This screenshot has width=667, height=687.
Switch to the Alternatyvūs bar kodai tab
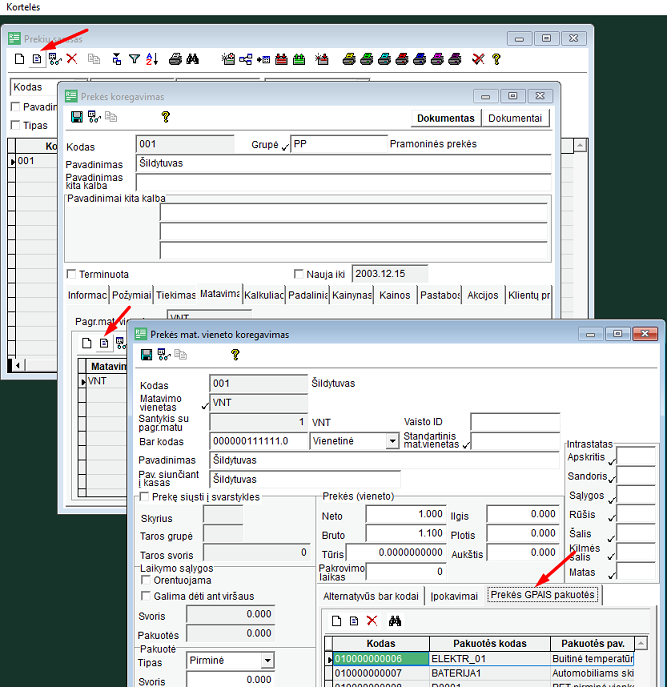pyautogui.click(x=369, y=595)
